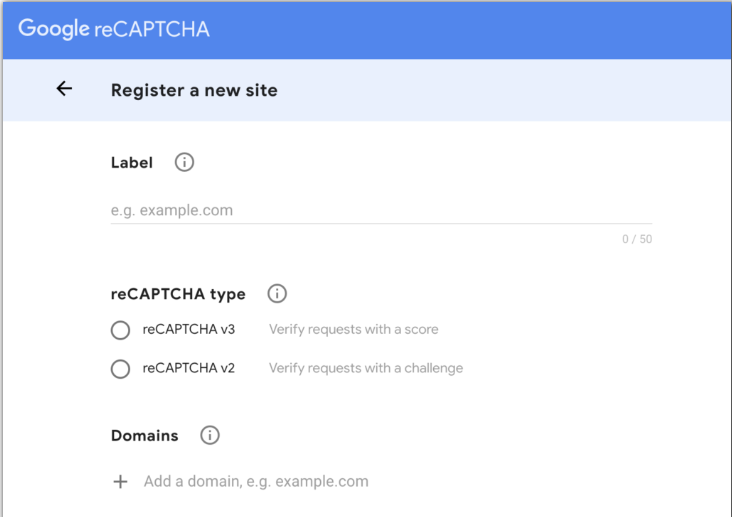This screenshot has width=732, height=517.
Task: Click the 0 / 50 character counter
Action: 637,239
